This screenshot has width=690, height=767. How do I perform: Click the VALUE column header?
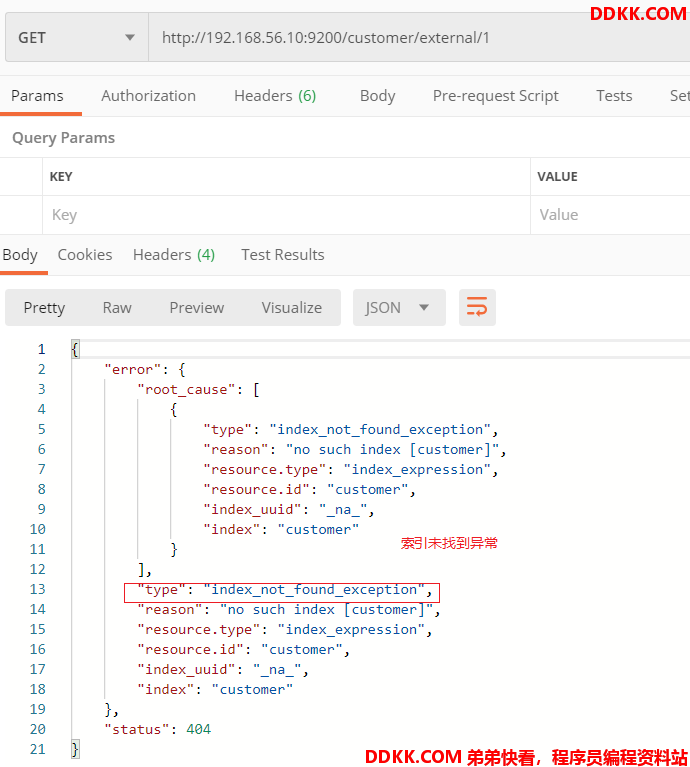point(557,177)
